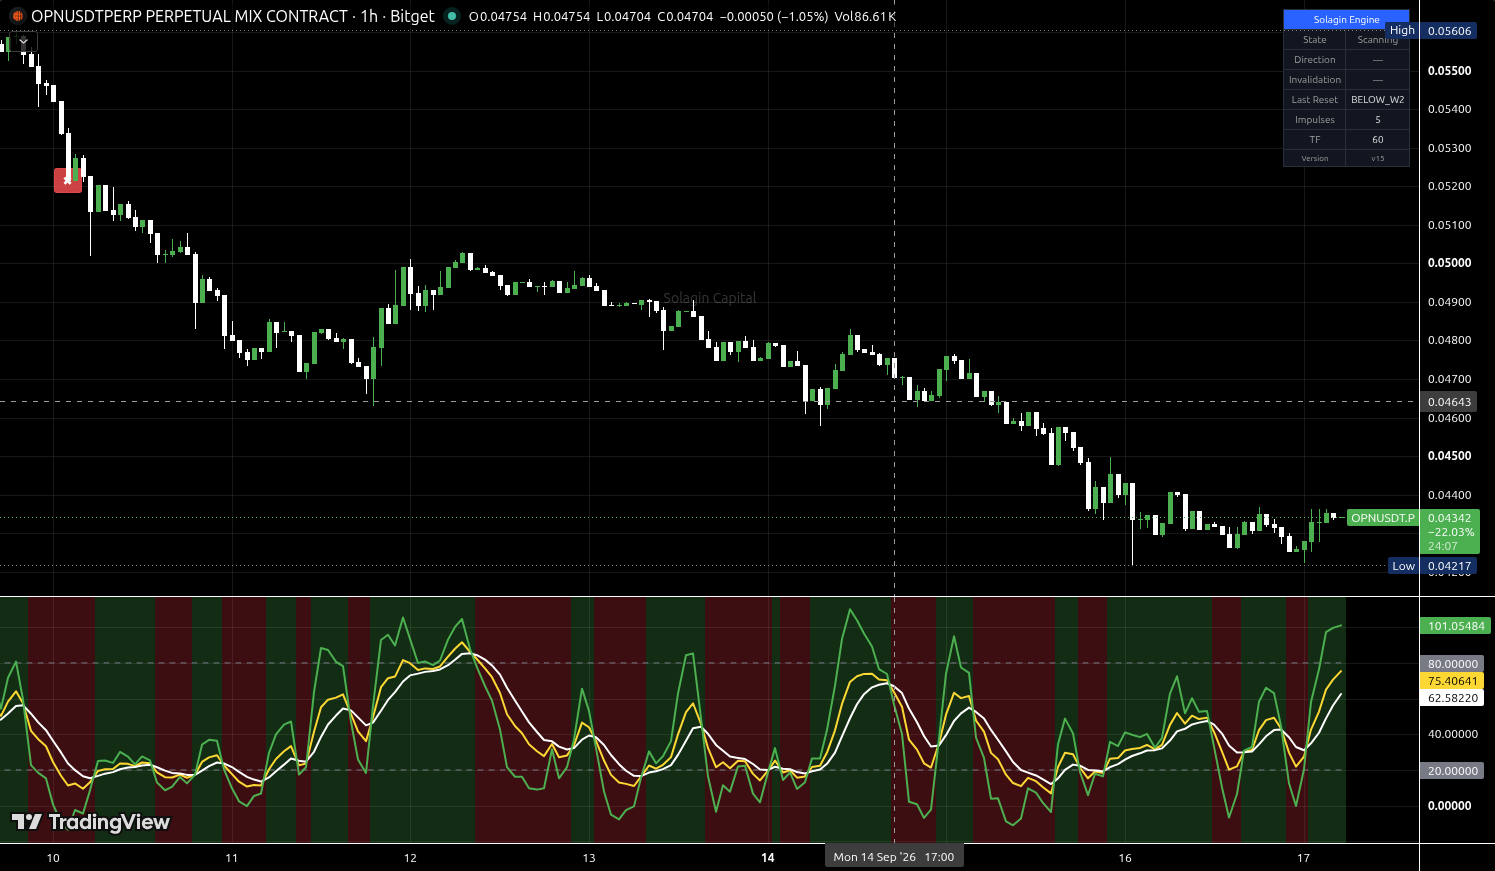
Task: Click the Low value 0.04217 label
Action: pyautogui.click(x=1449, y=566)
